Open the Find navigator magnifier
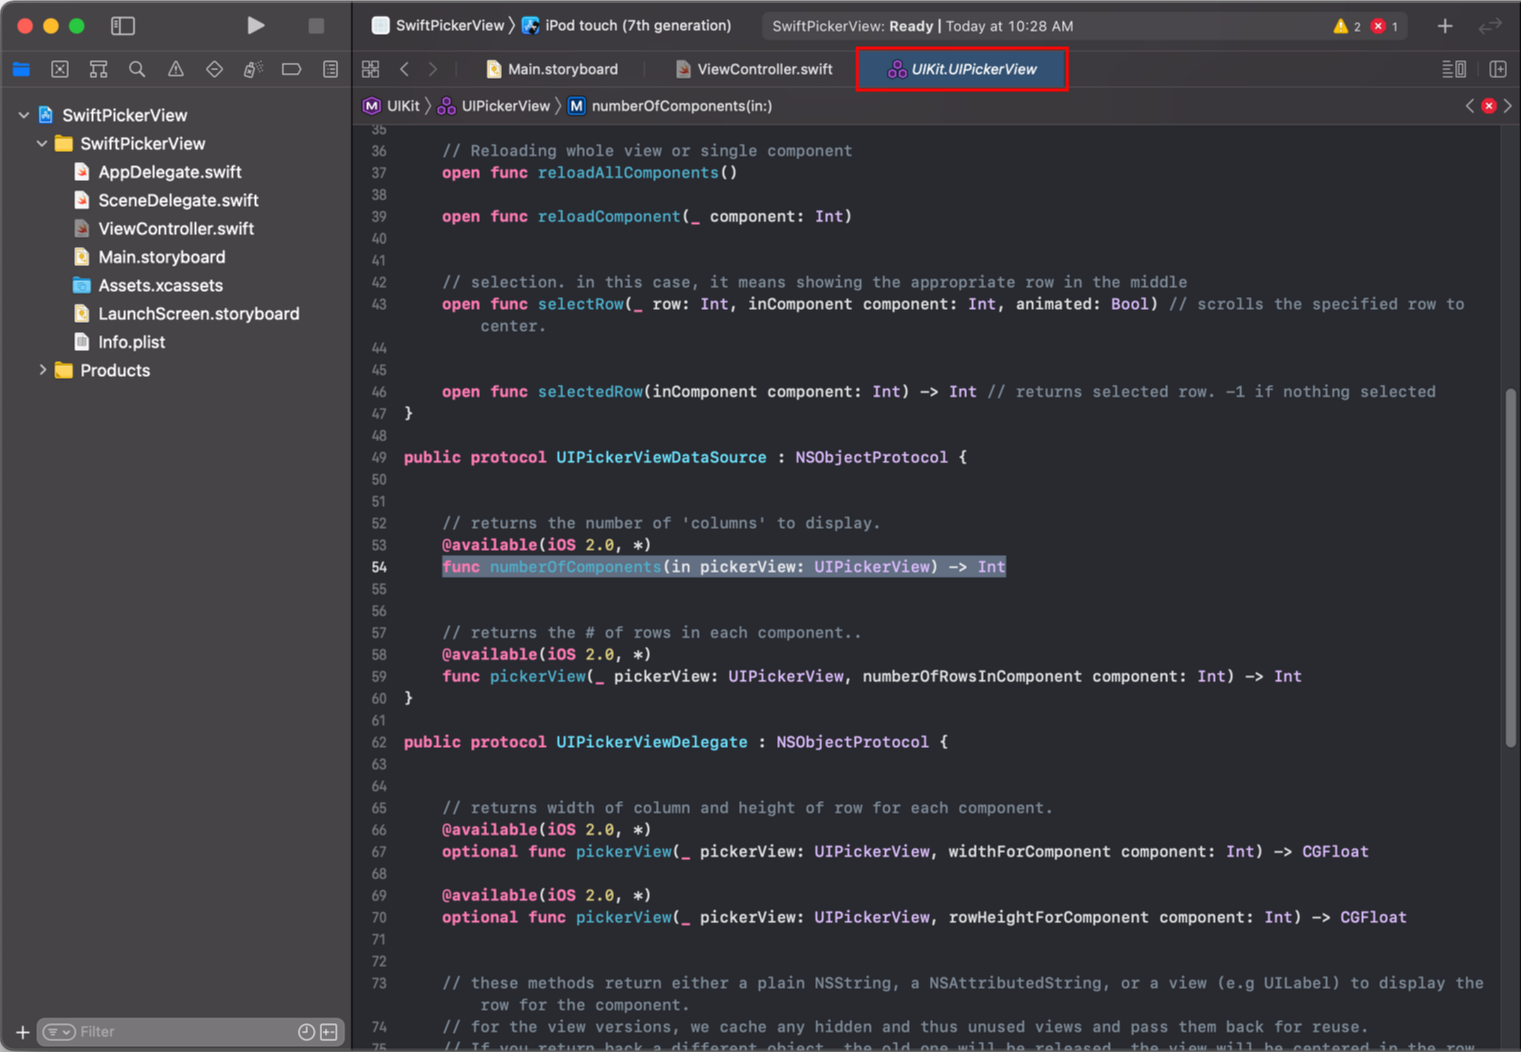Screen dimensions: 1521x1052 coord(137,69)
